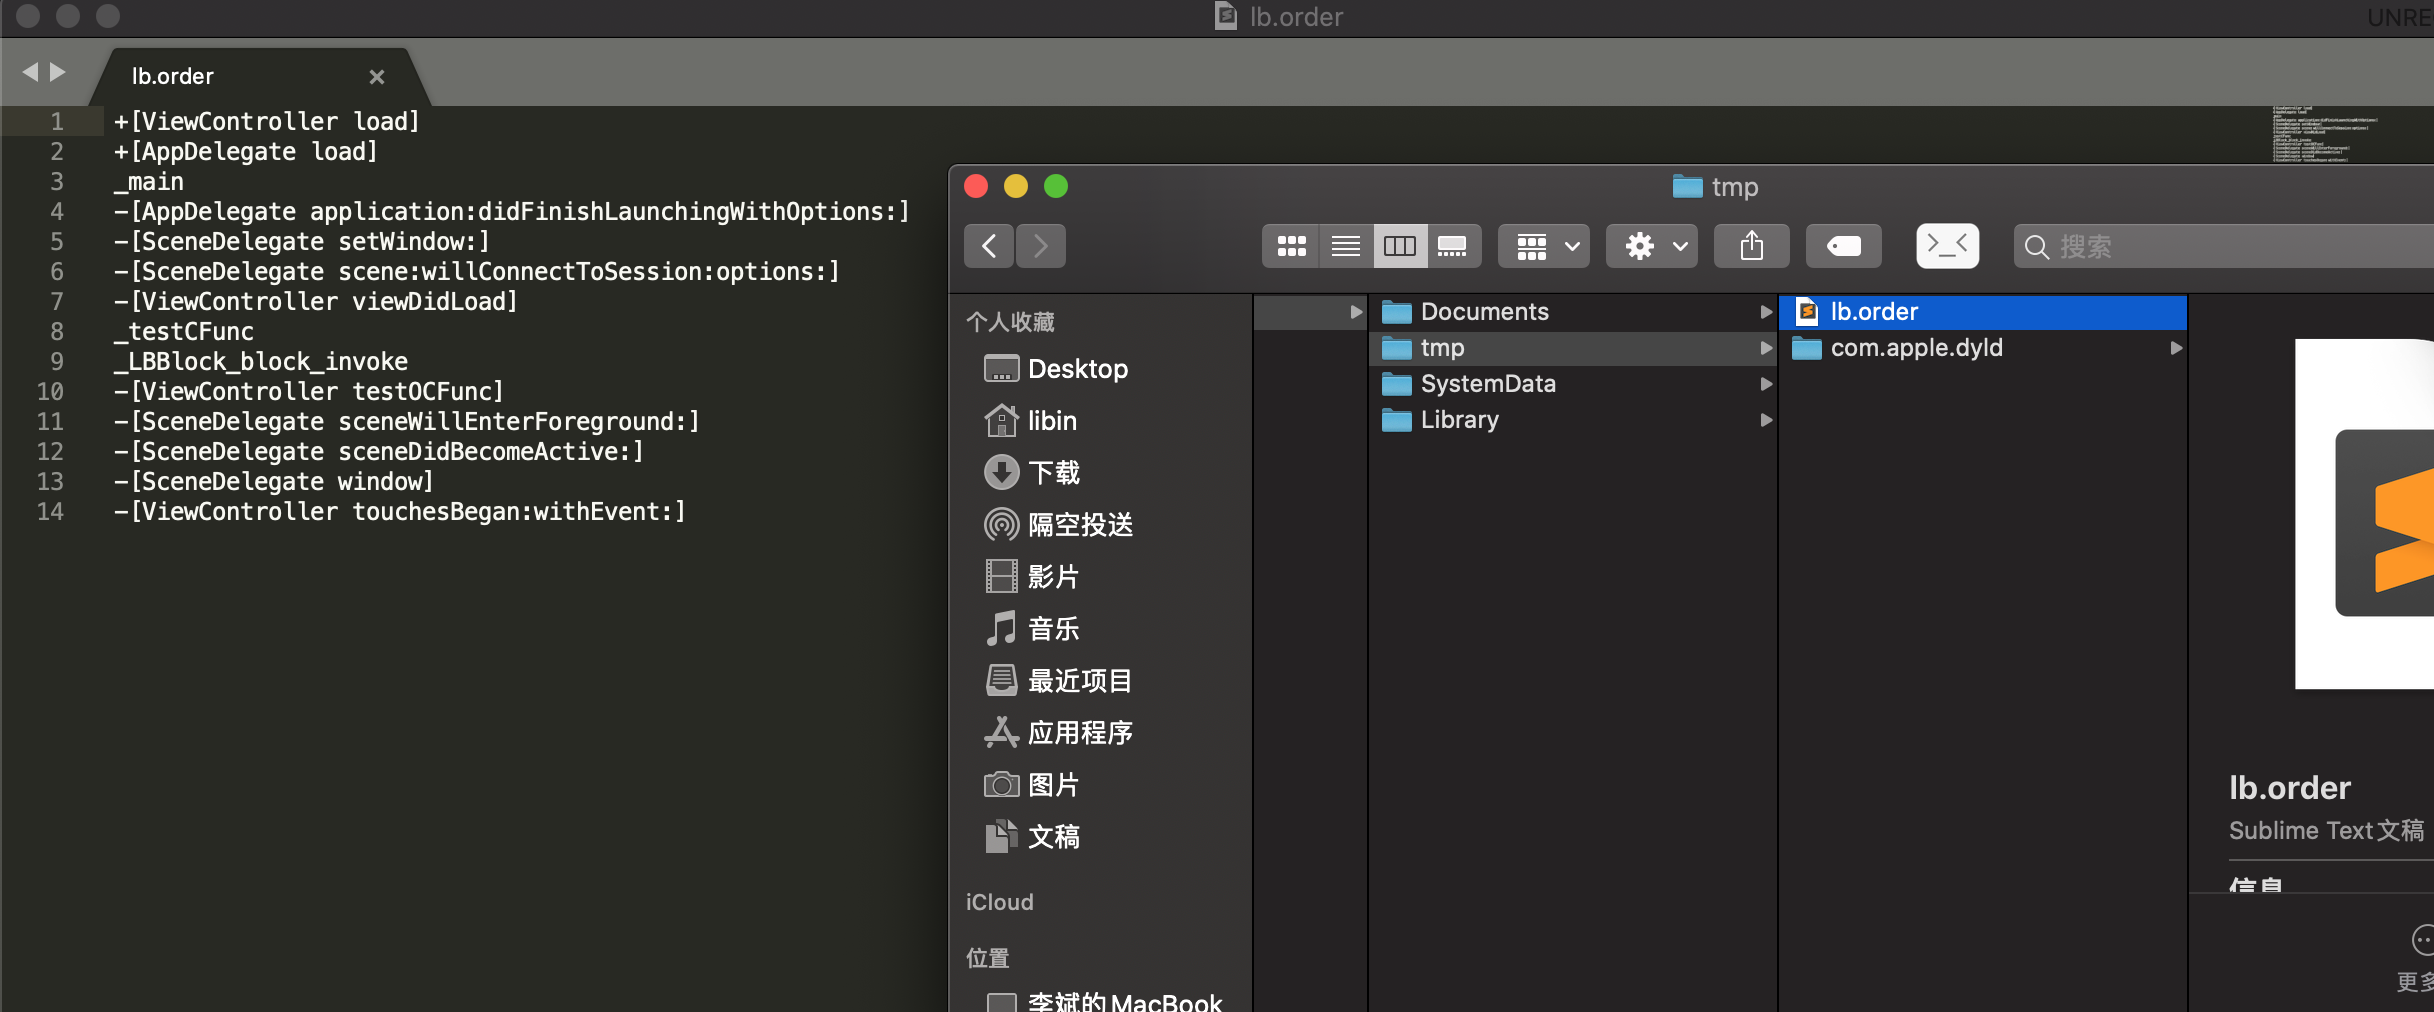The height and width of the screenshot is (1012, 2434).
Task: Open libin home folder in sidebar
Action: coord(1031,421)
